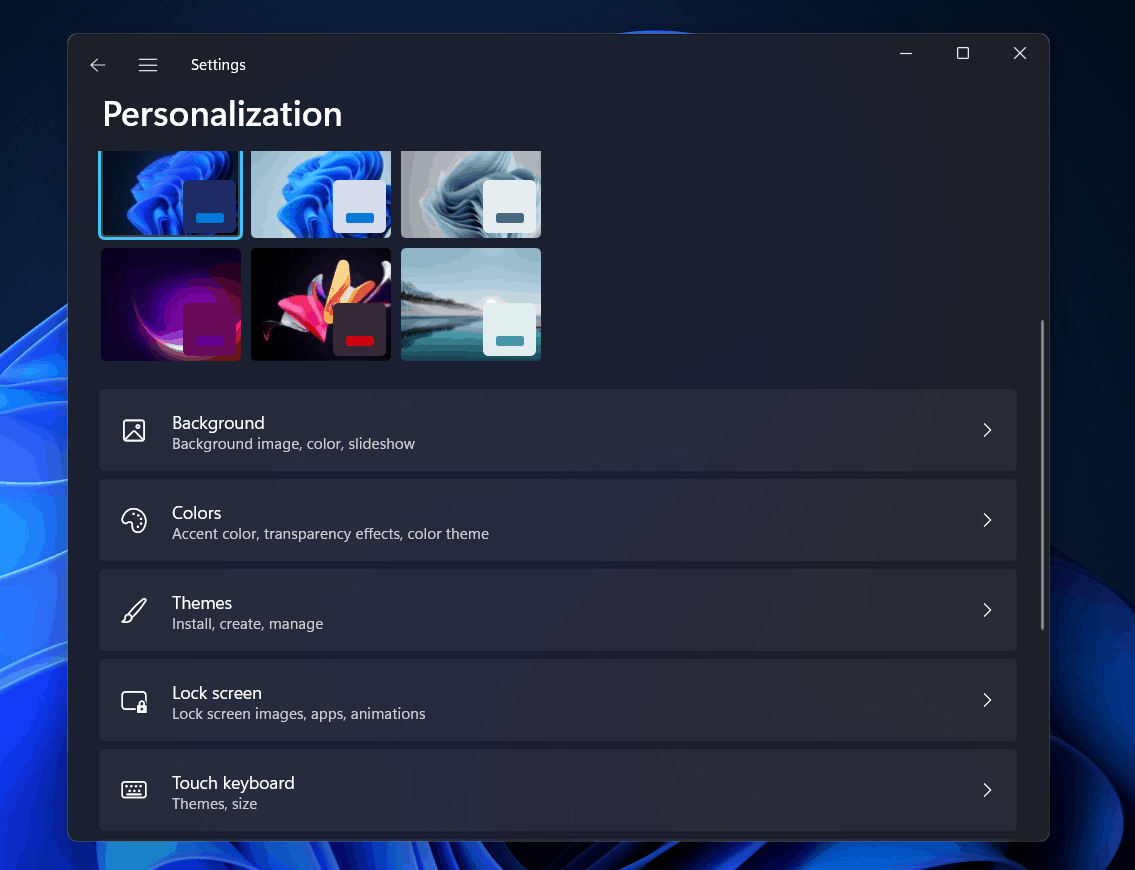Image resolution: width=1135 pixels, height=870 pixels.
Task: Click the vertical scrollbar
Action: [1042, 475]
